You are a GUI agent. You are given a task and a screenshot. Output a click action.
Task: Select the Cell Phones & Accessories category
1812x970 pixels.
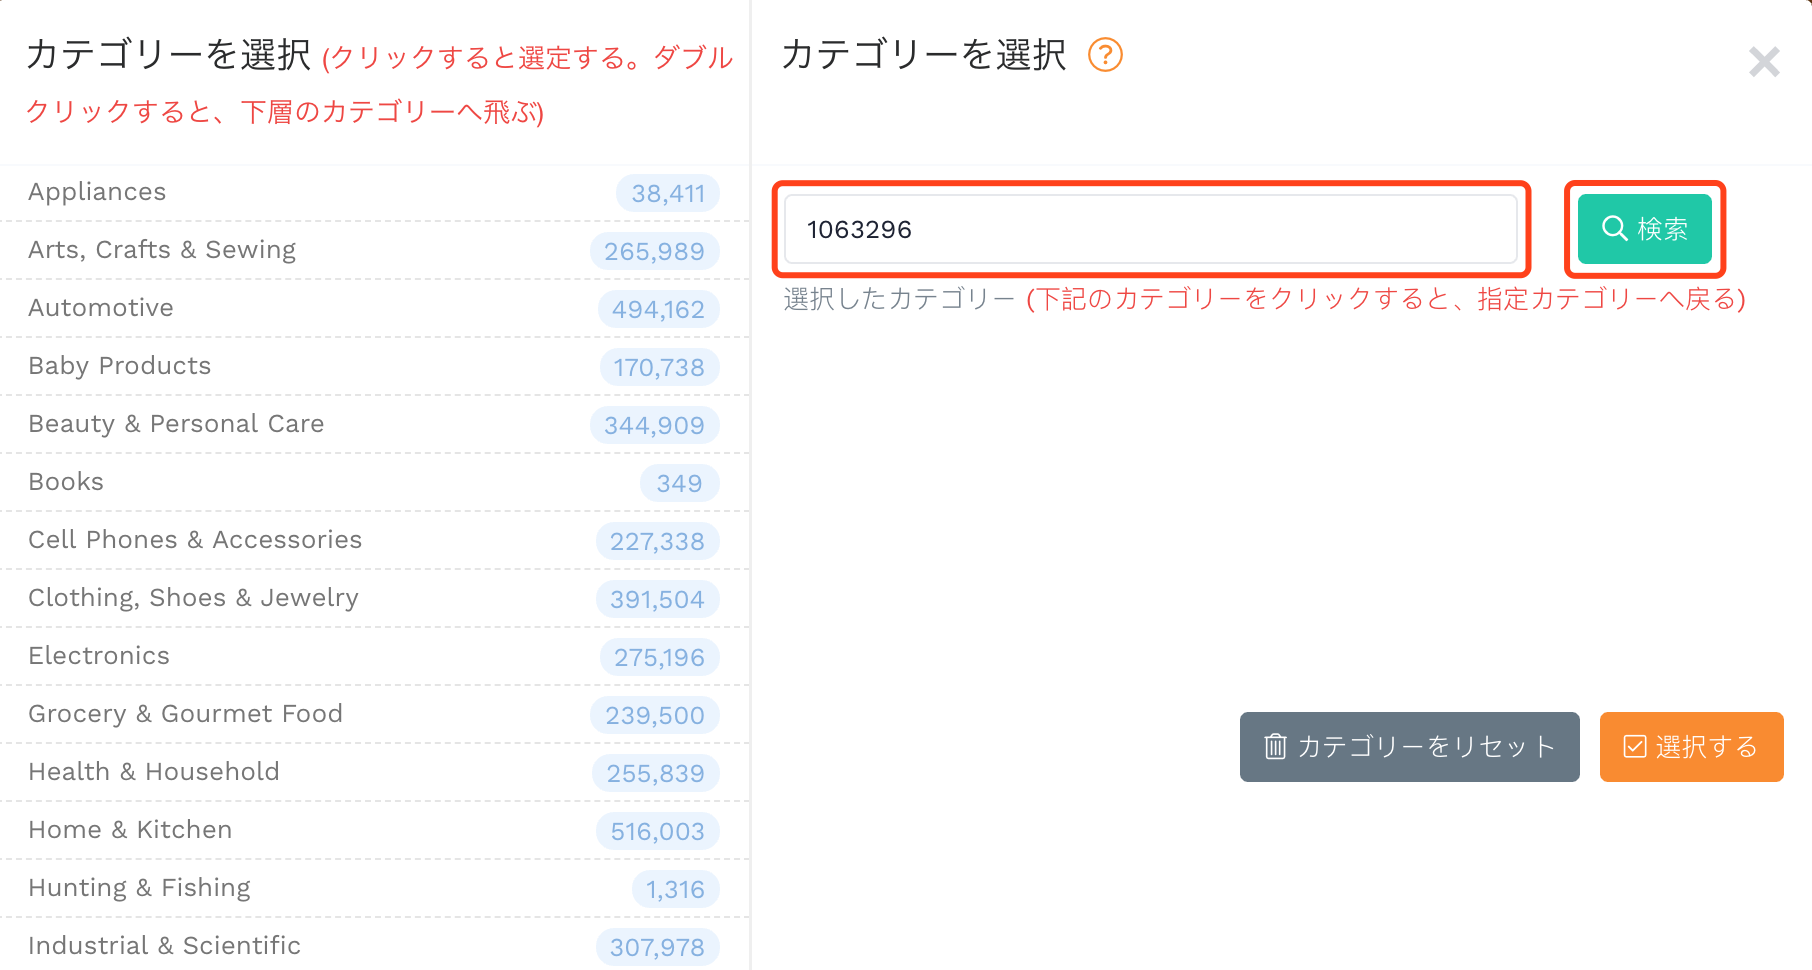(x=375, y=541)
